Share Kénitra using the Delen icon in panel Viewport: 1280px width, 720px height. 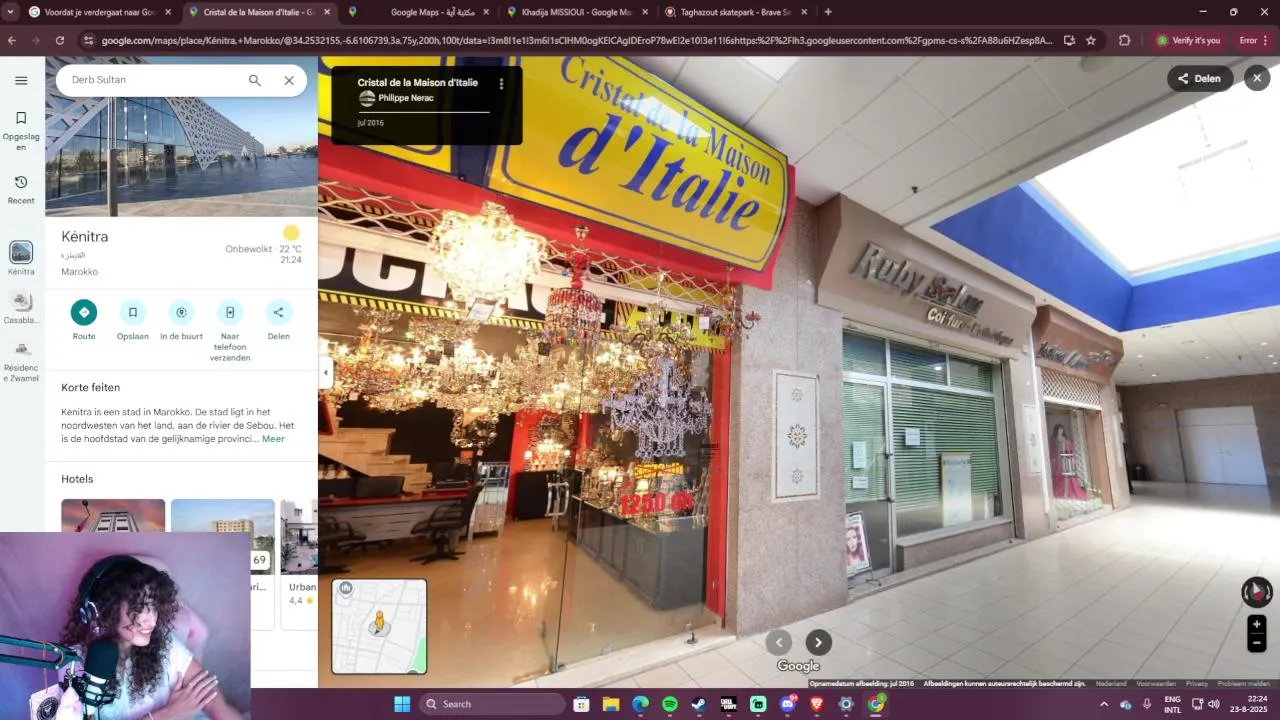(278, 320)
